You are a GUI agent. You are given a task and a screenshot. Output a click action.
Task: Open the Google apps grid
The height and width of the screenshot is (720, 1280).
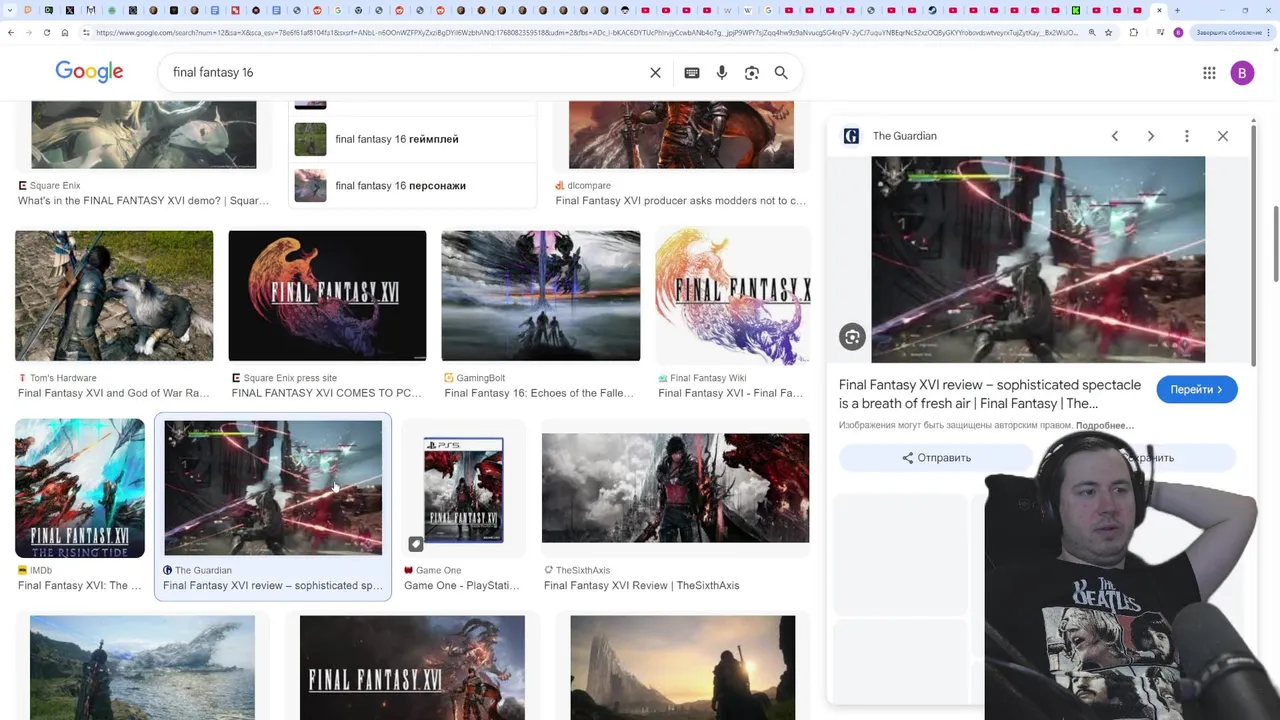tap(1209, 73)
